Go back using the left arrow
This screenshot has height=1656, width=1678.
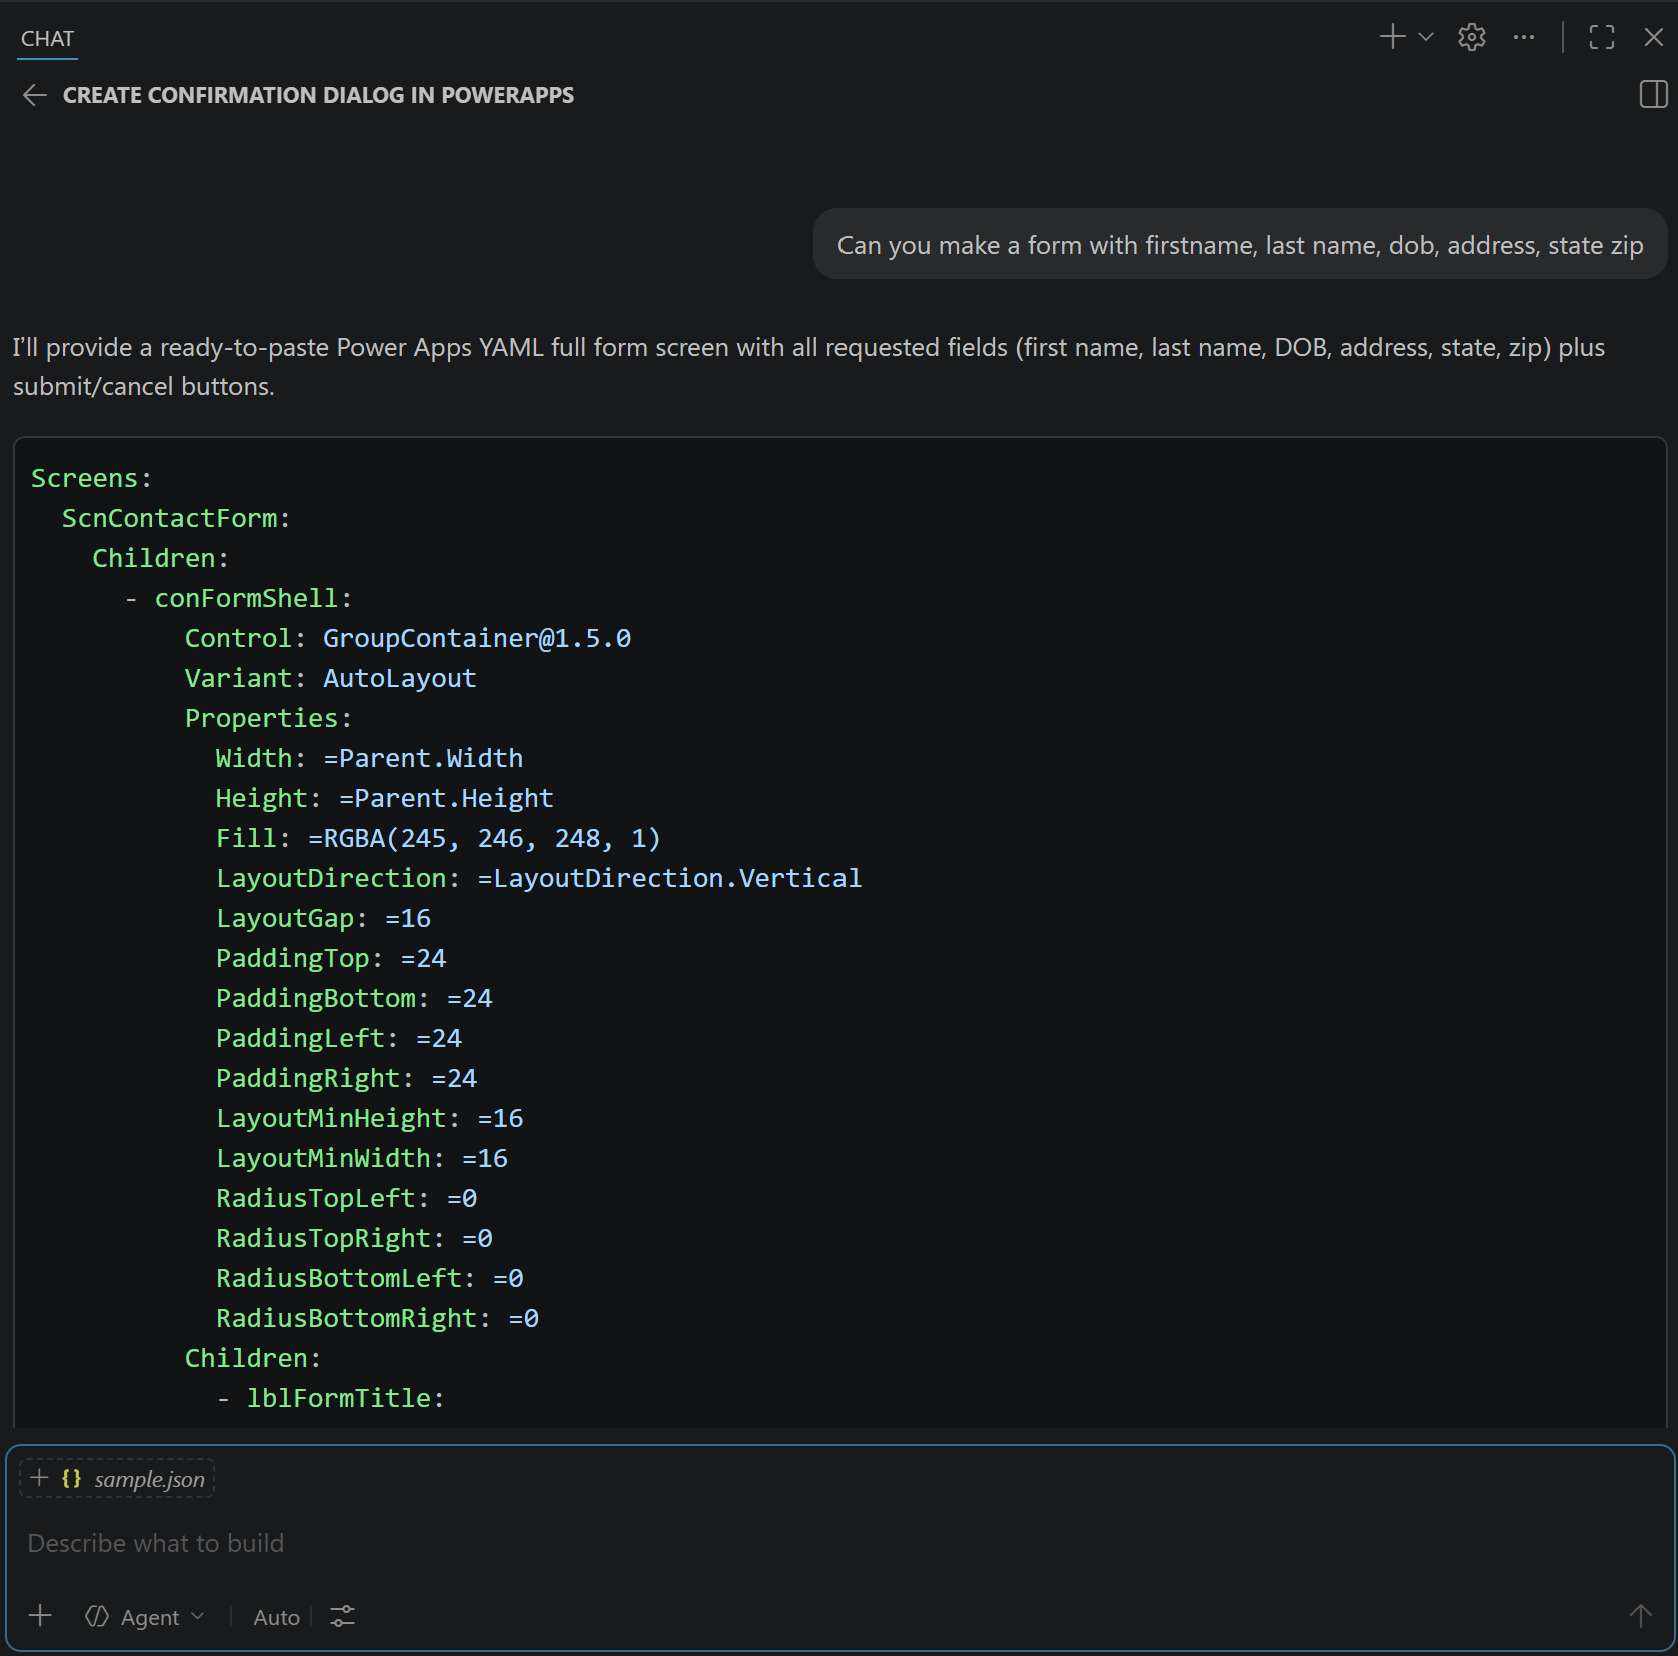point(35,95)
